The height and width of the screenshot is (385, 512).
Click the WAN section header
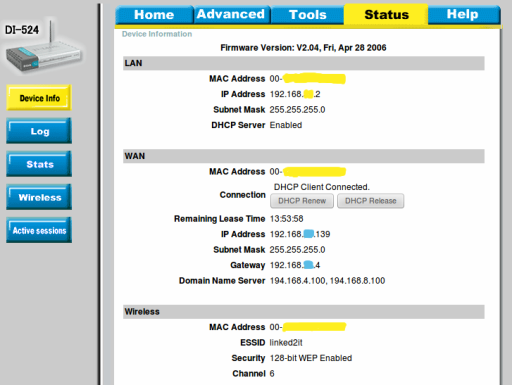click(x=304, y=156)
